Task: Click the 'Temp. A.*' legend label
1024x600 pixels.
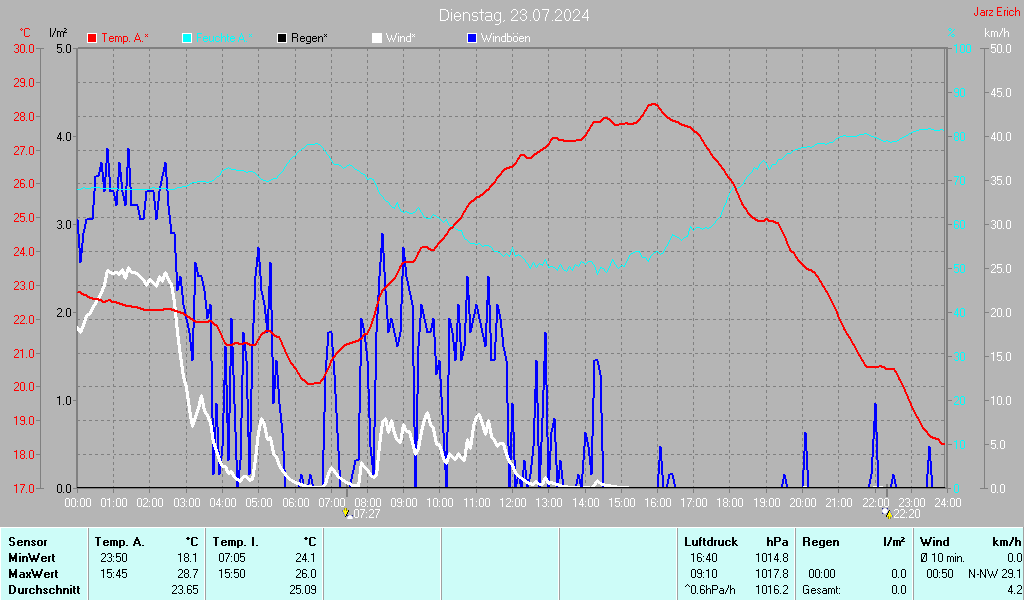Action: pyautogui.click(x=125, y=39)
